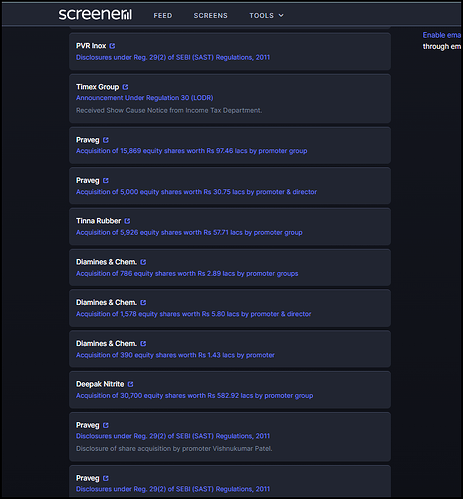Viewport: 463px width, 499px height.
Task: Open external link icon for last Praveg entry
Action: click(x=106, y=478)
